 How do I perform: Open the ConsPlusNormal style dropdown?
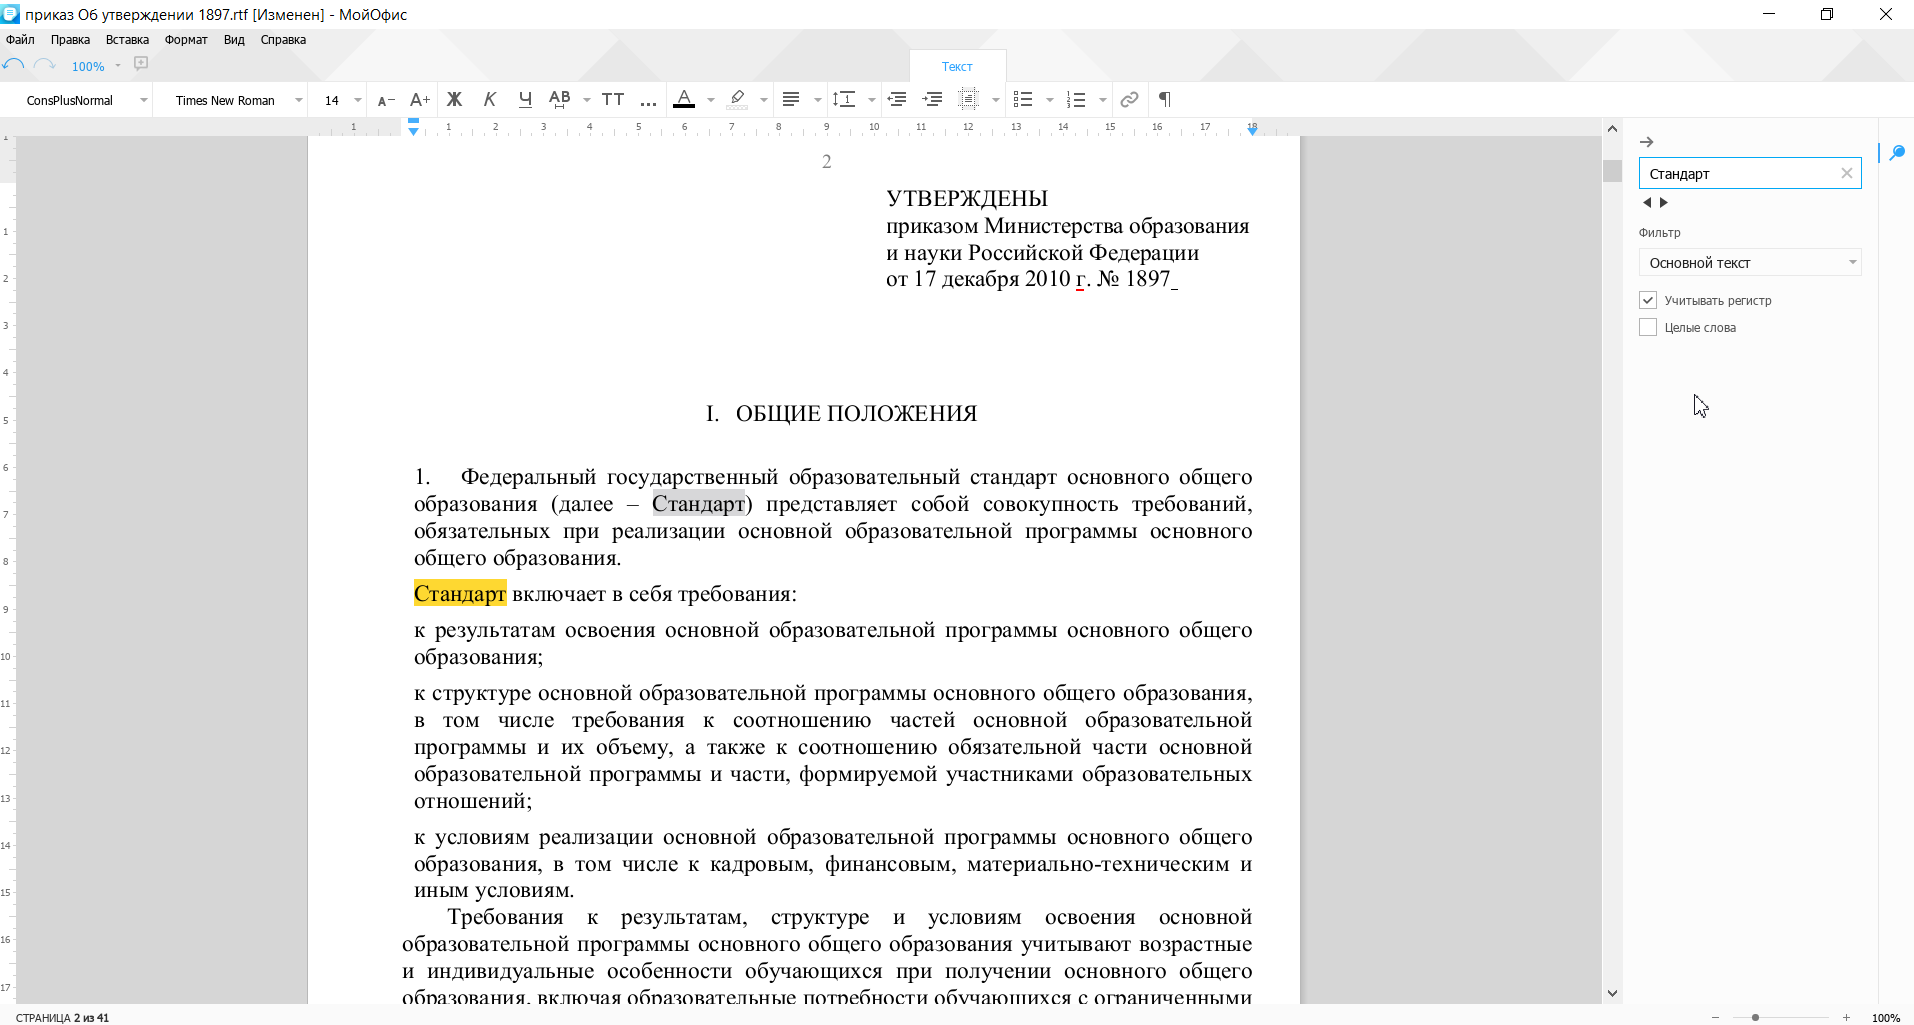pos(144,100)
